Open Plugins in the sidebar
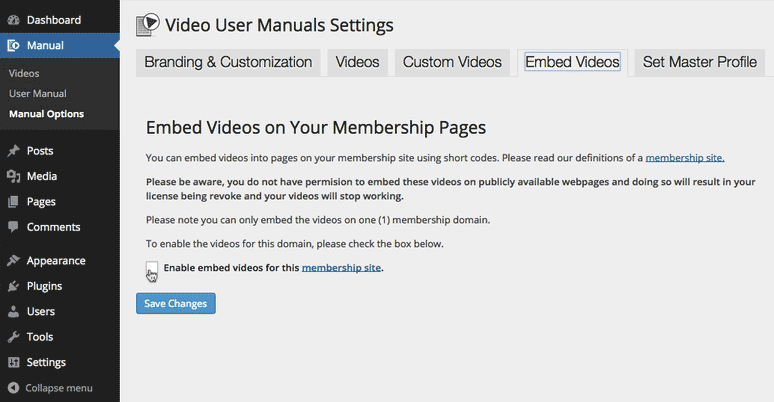The width and height of the screenshot is (774, 402). coord(44,286)
